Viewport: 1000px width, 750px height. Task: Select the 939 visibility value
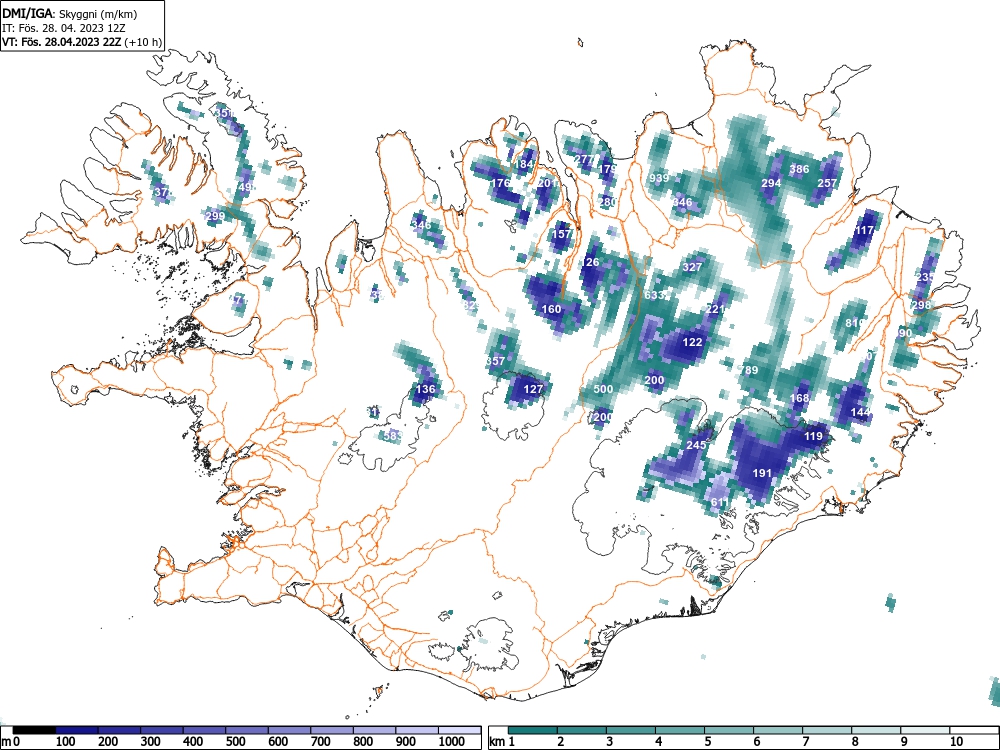tap(659, 178)
